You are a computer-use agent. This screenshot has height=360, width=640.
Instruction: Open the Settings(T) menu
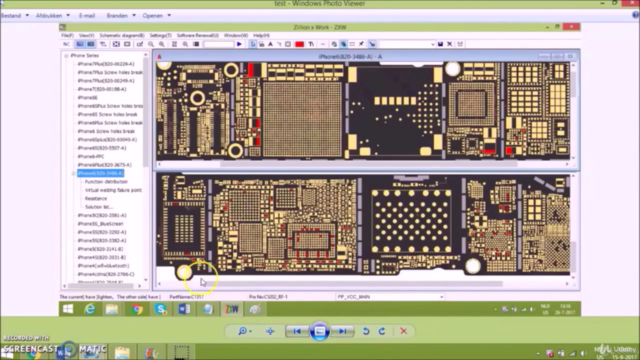tap(160, 36)
